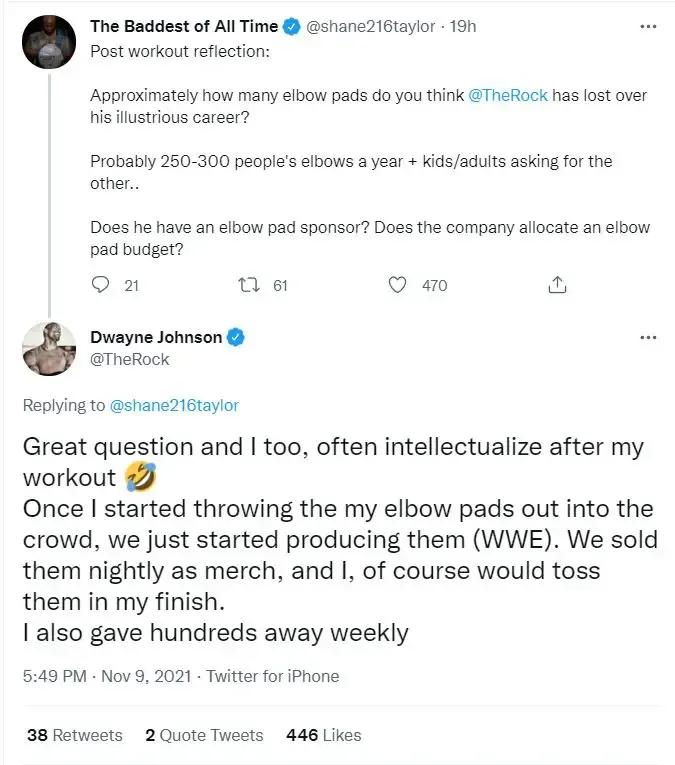Click the 19h timestamp on first tweet

464,27
